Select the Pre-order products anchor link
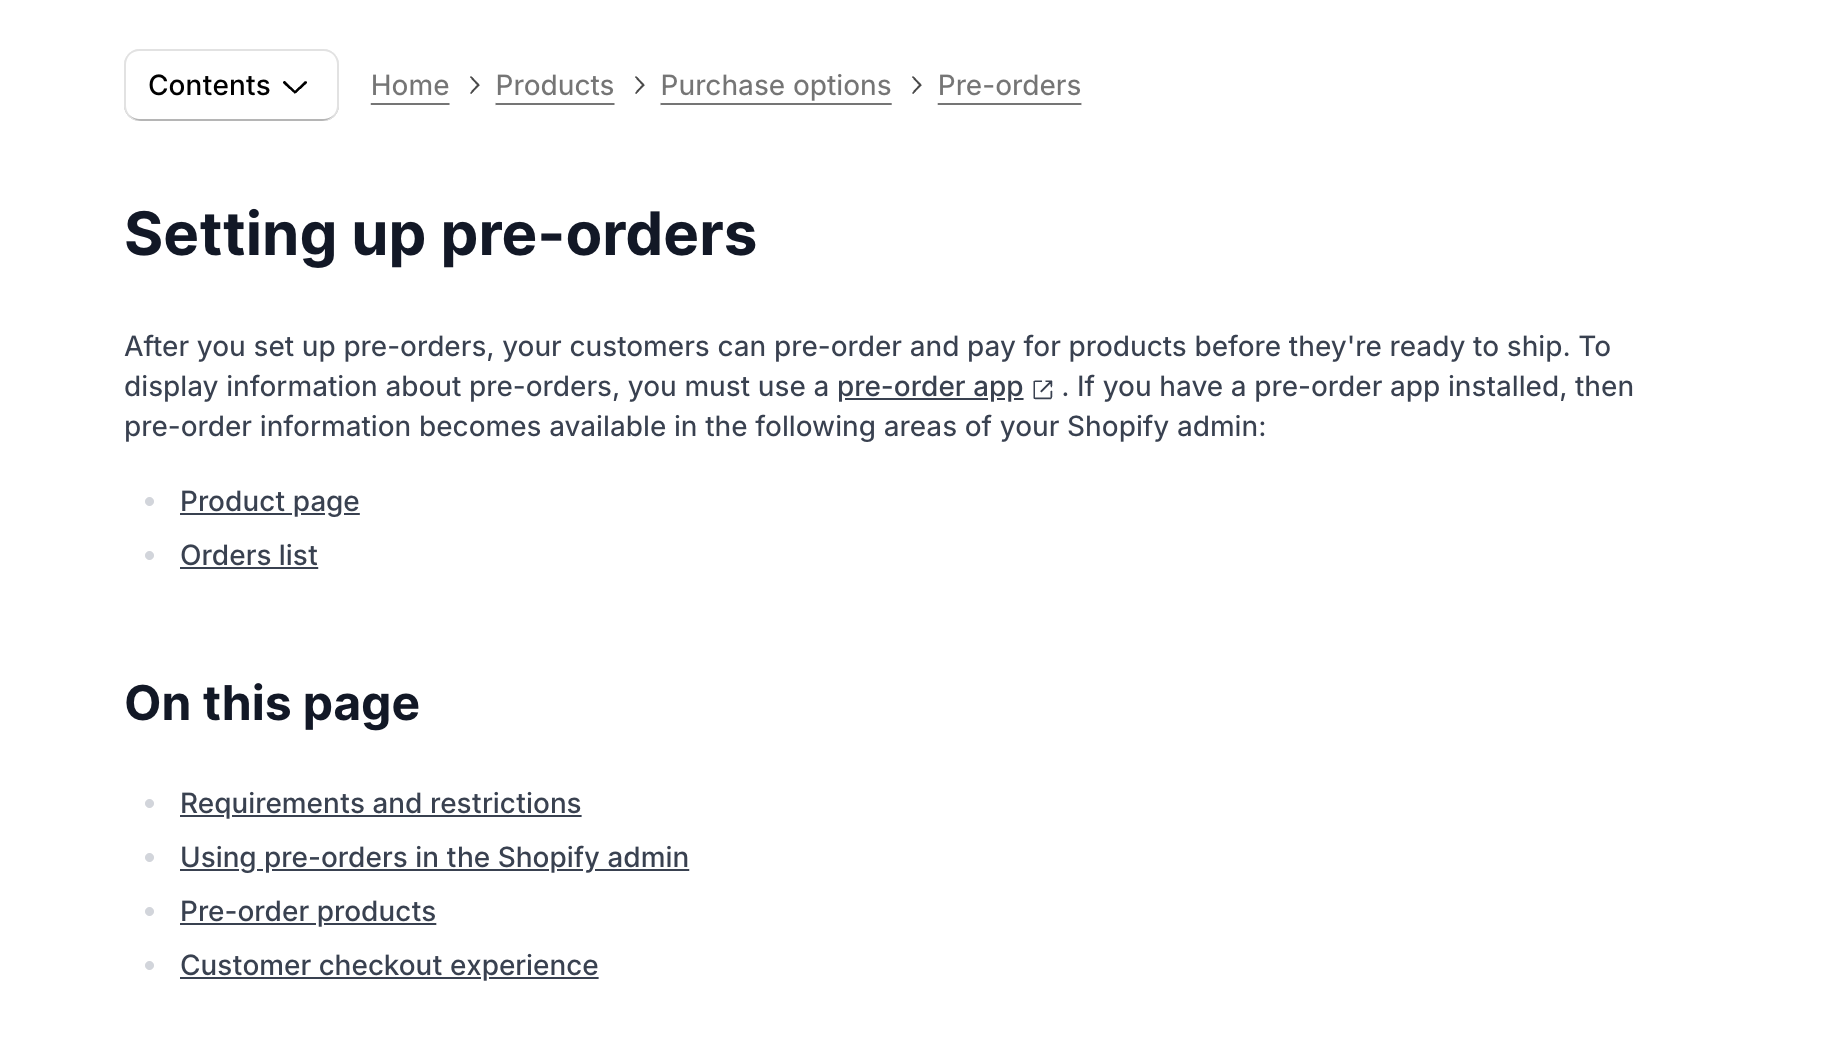The width and height of the screenshot is (1842, 1040). point(307,911)
